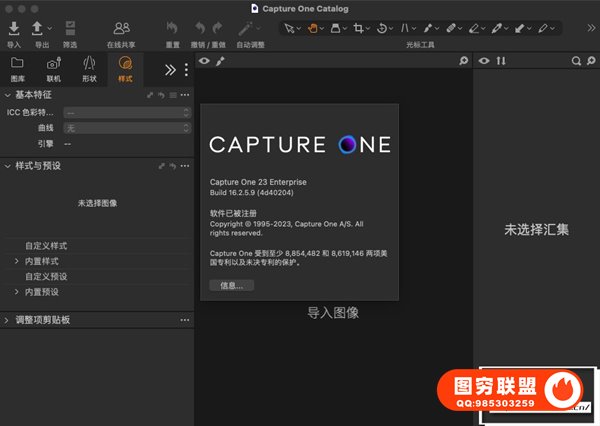Image resolution: width=600 pixels, height=426 pixels.
Task: Toggle the browser panel eye icon
Action: tap(484, 62)
